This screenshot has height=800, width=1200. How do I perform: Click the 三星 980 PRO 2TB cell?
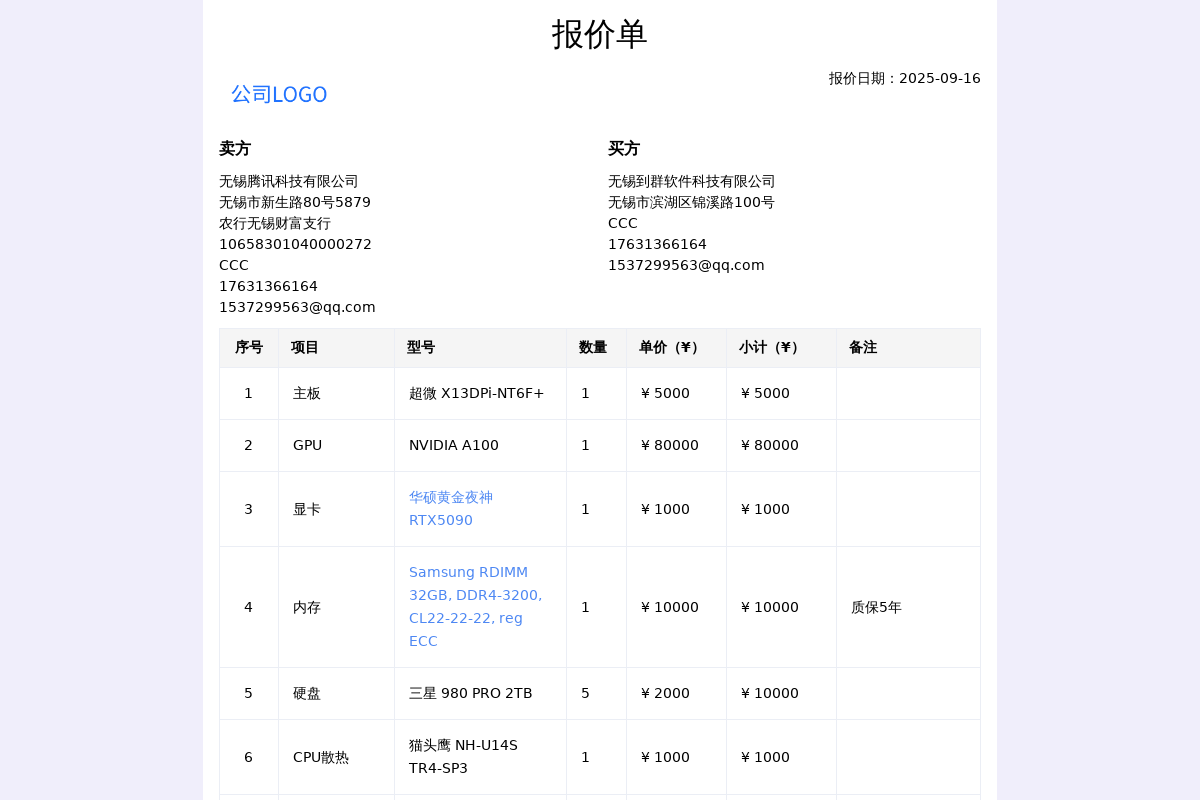pos(470,693)
